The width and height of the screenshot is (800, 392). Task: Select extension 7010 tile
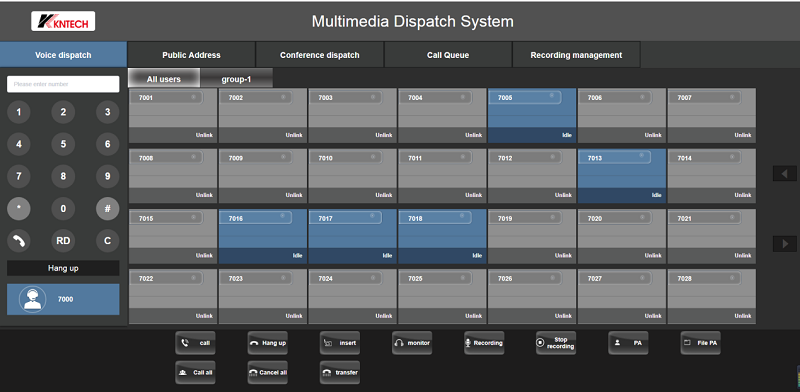(x=353, y=176)
